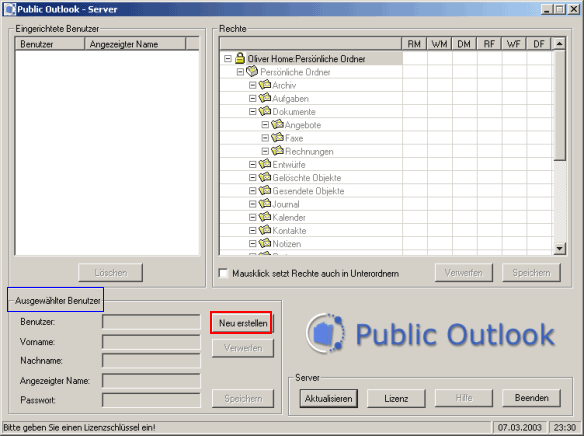Click the Kontakte folder icon
584x436 pixels.
pos(265,230)
